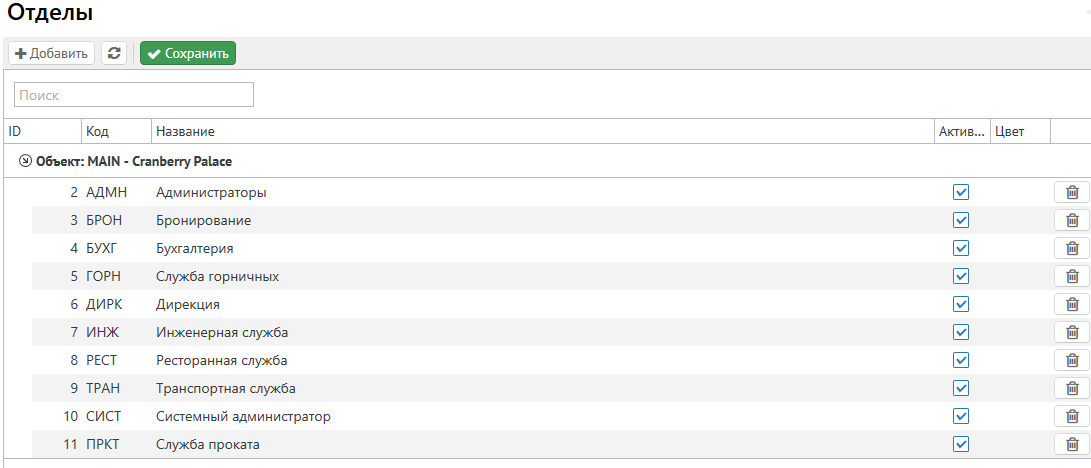
Task: Toggle active checkbox for Ресторанная служба
Action: point(961,360)
